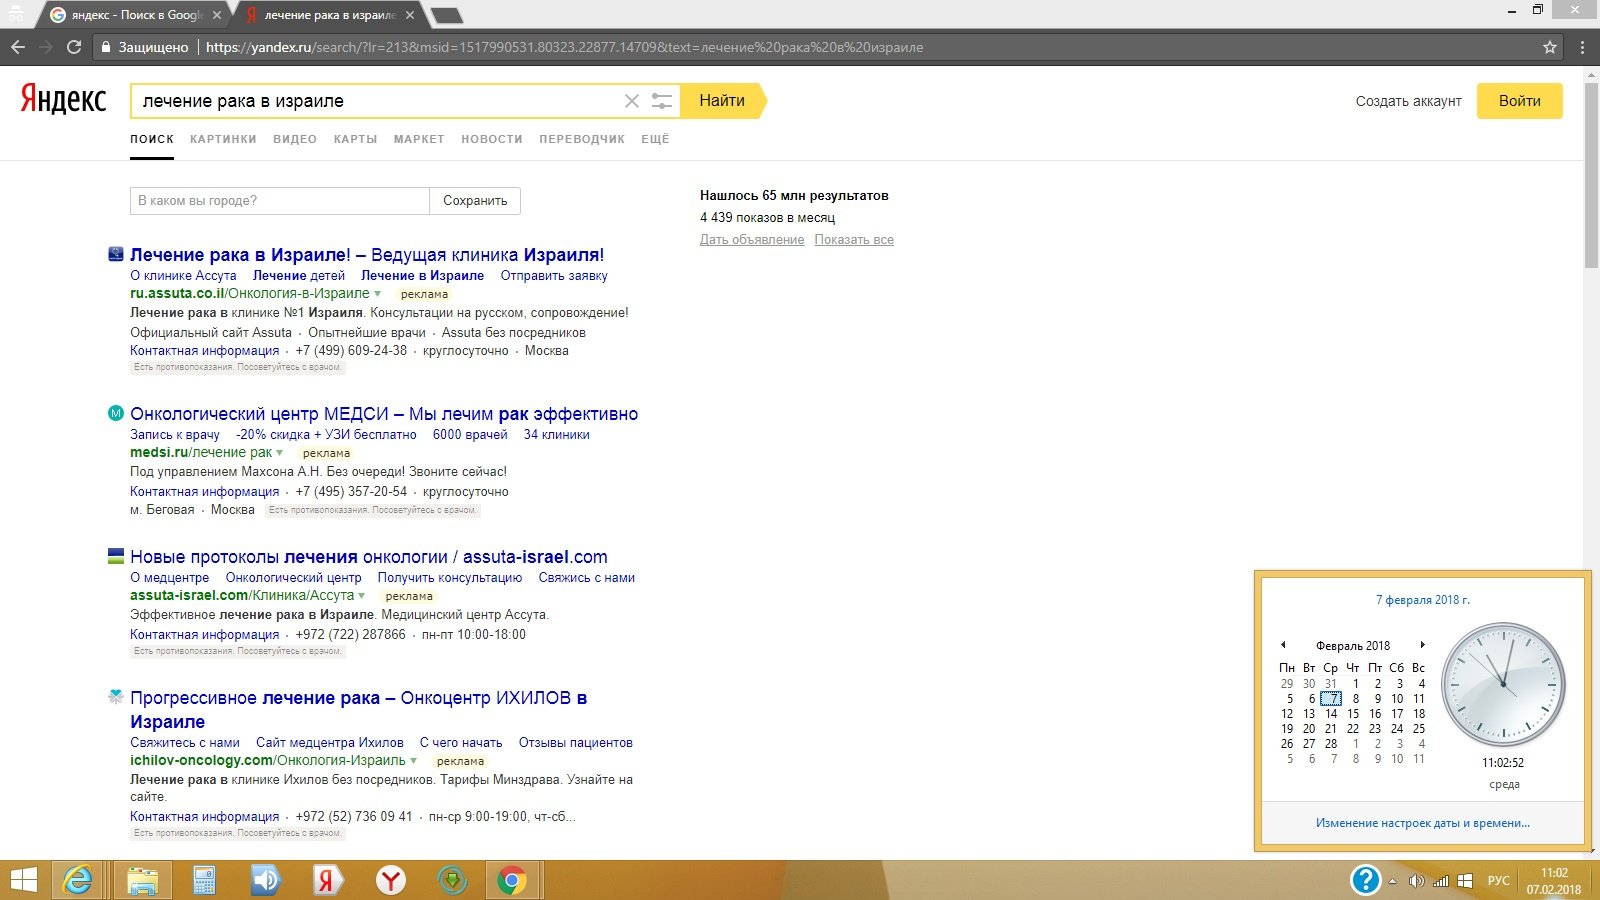
Task: Clear the search query with X icon
Action: click(x=632, y=101)
